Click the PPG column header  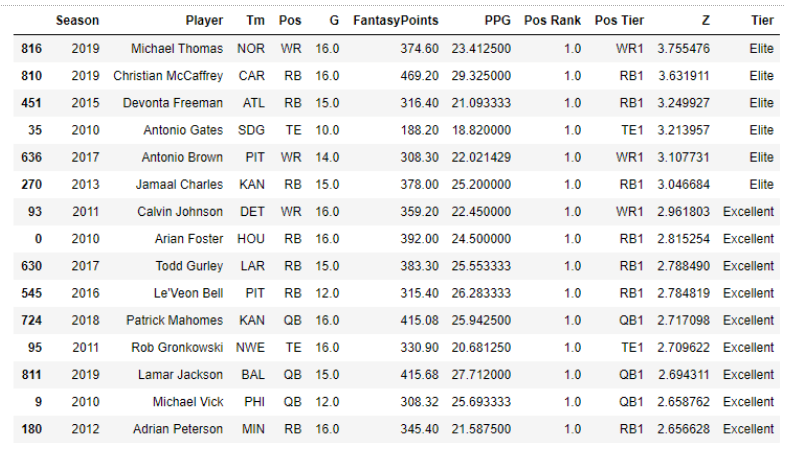click(497, 21)
